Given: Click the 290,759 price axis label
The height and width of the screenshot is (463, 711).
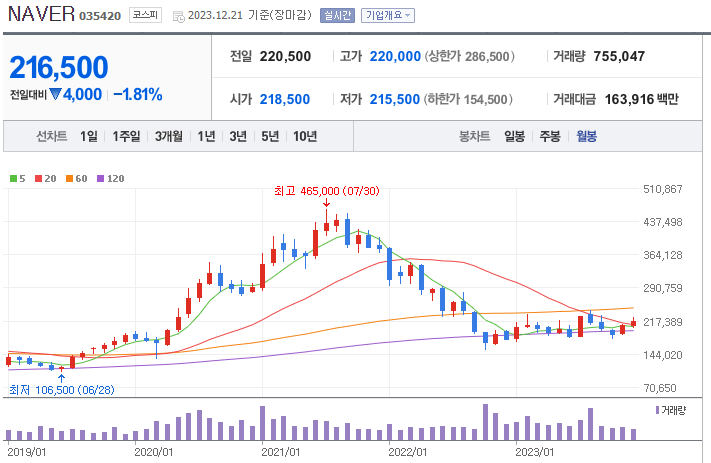Looking at the screenshot, I should (x=663, y=288).
